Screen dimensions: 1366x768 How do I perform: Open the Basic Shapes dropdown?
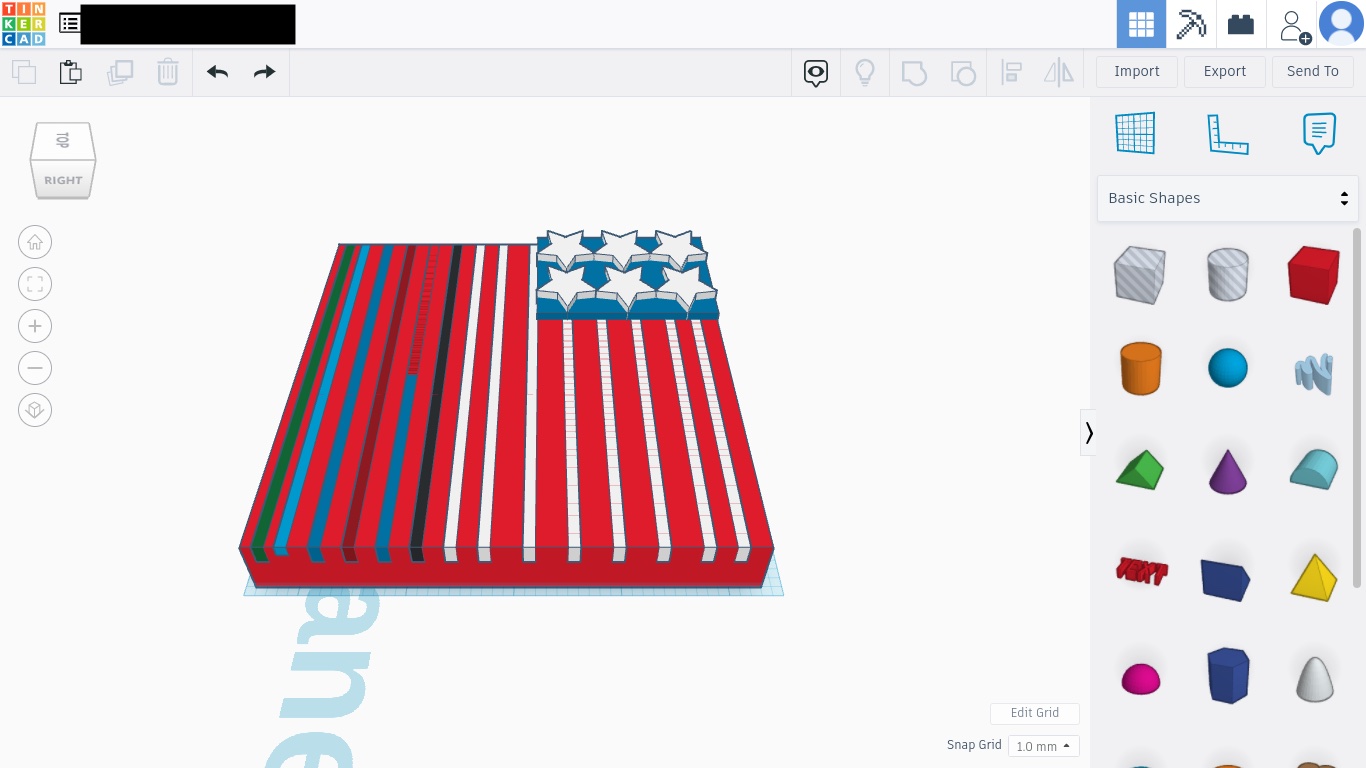(1227, 198)
